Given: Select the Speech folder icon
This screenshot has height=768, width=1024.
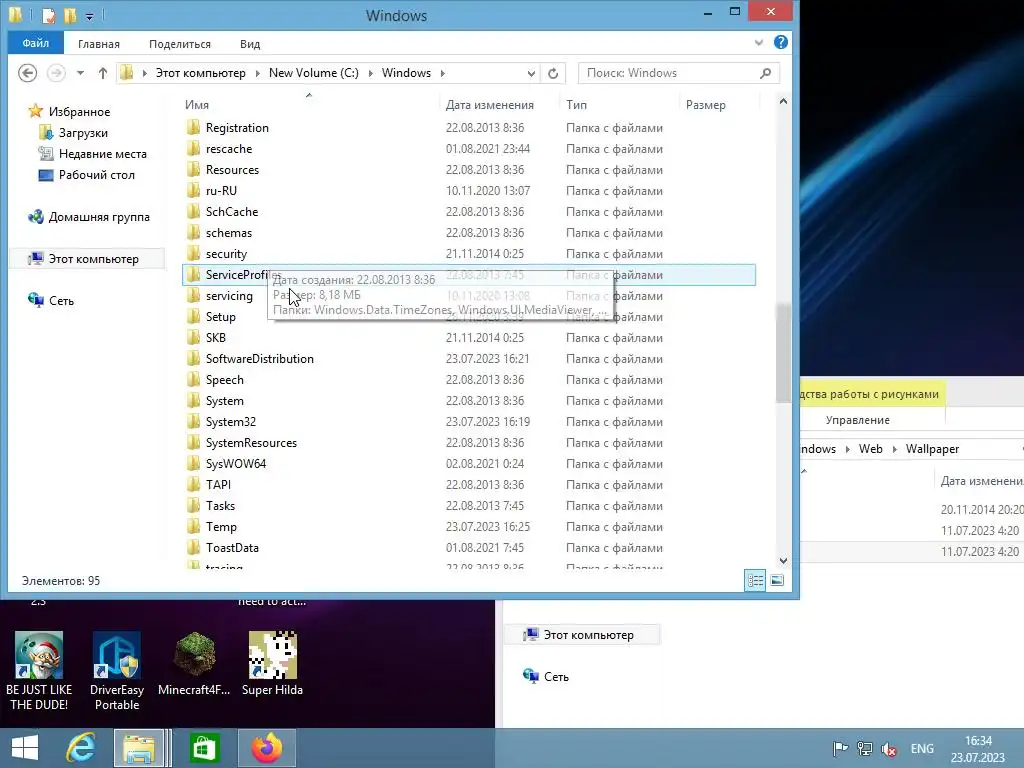Looking at the screenshot, I should tap(193, 379).
